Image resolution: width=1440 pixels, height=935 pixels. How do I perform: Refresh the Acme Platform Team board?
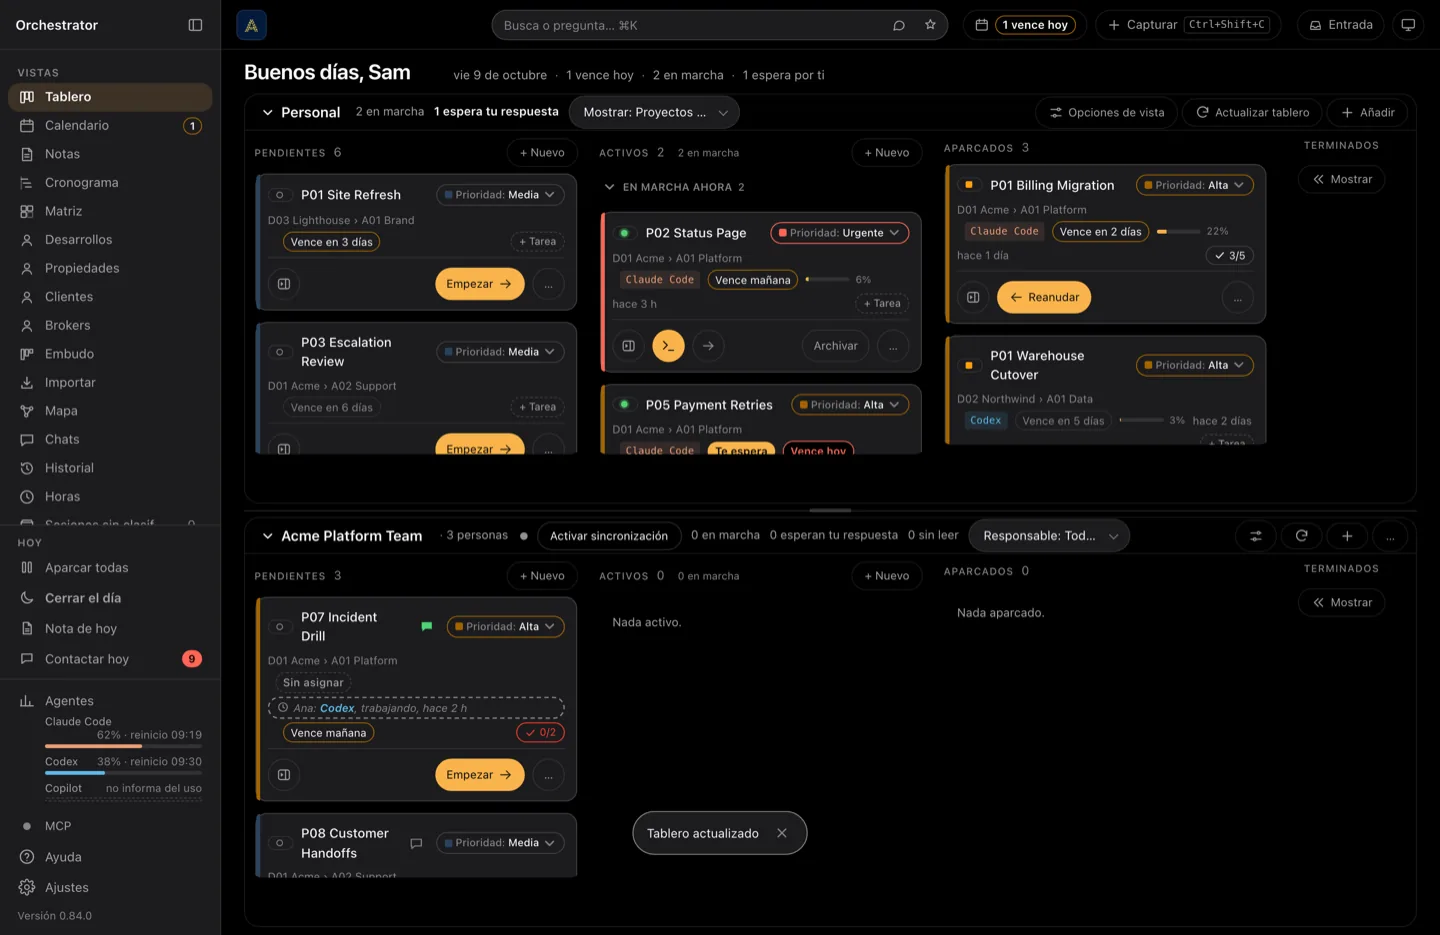pyautogui.click(x=1302, y=536)
